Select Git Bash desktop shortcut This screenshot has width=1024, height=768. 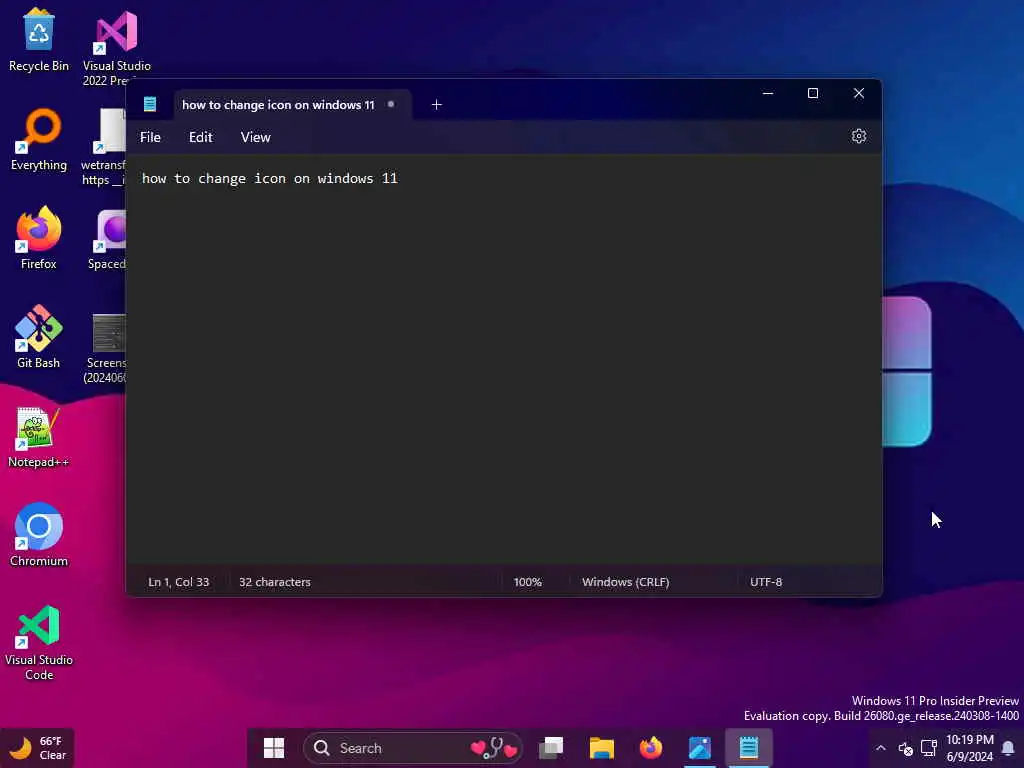[39, 337]
